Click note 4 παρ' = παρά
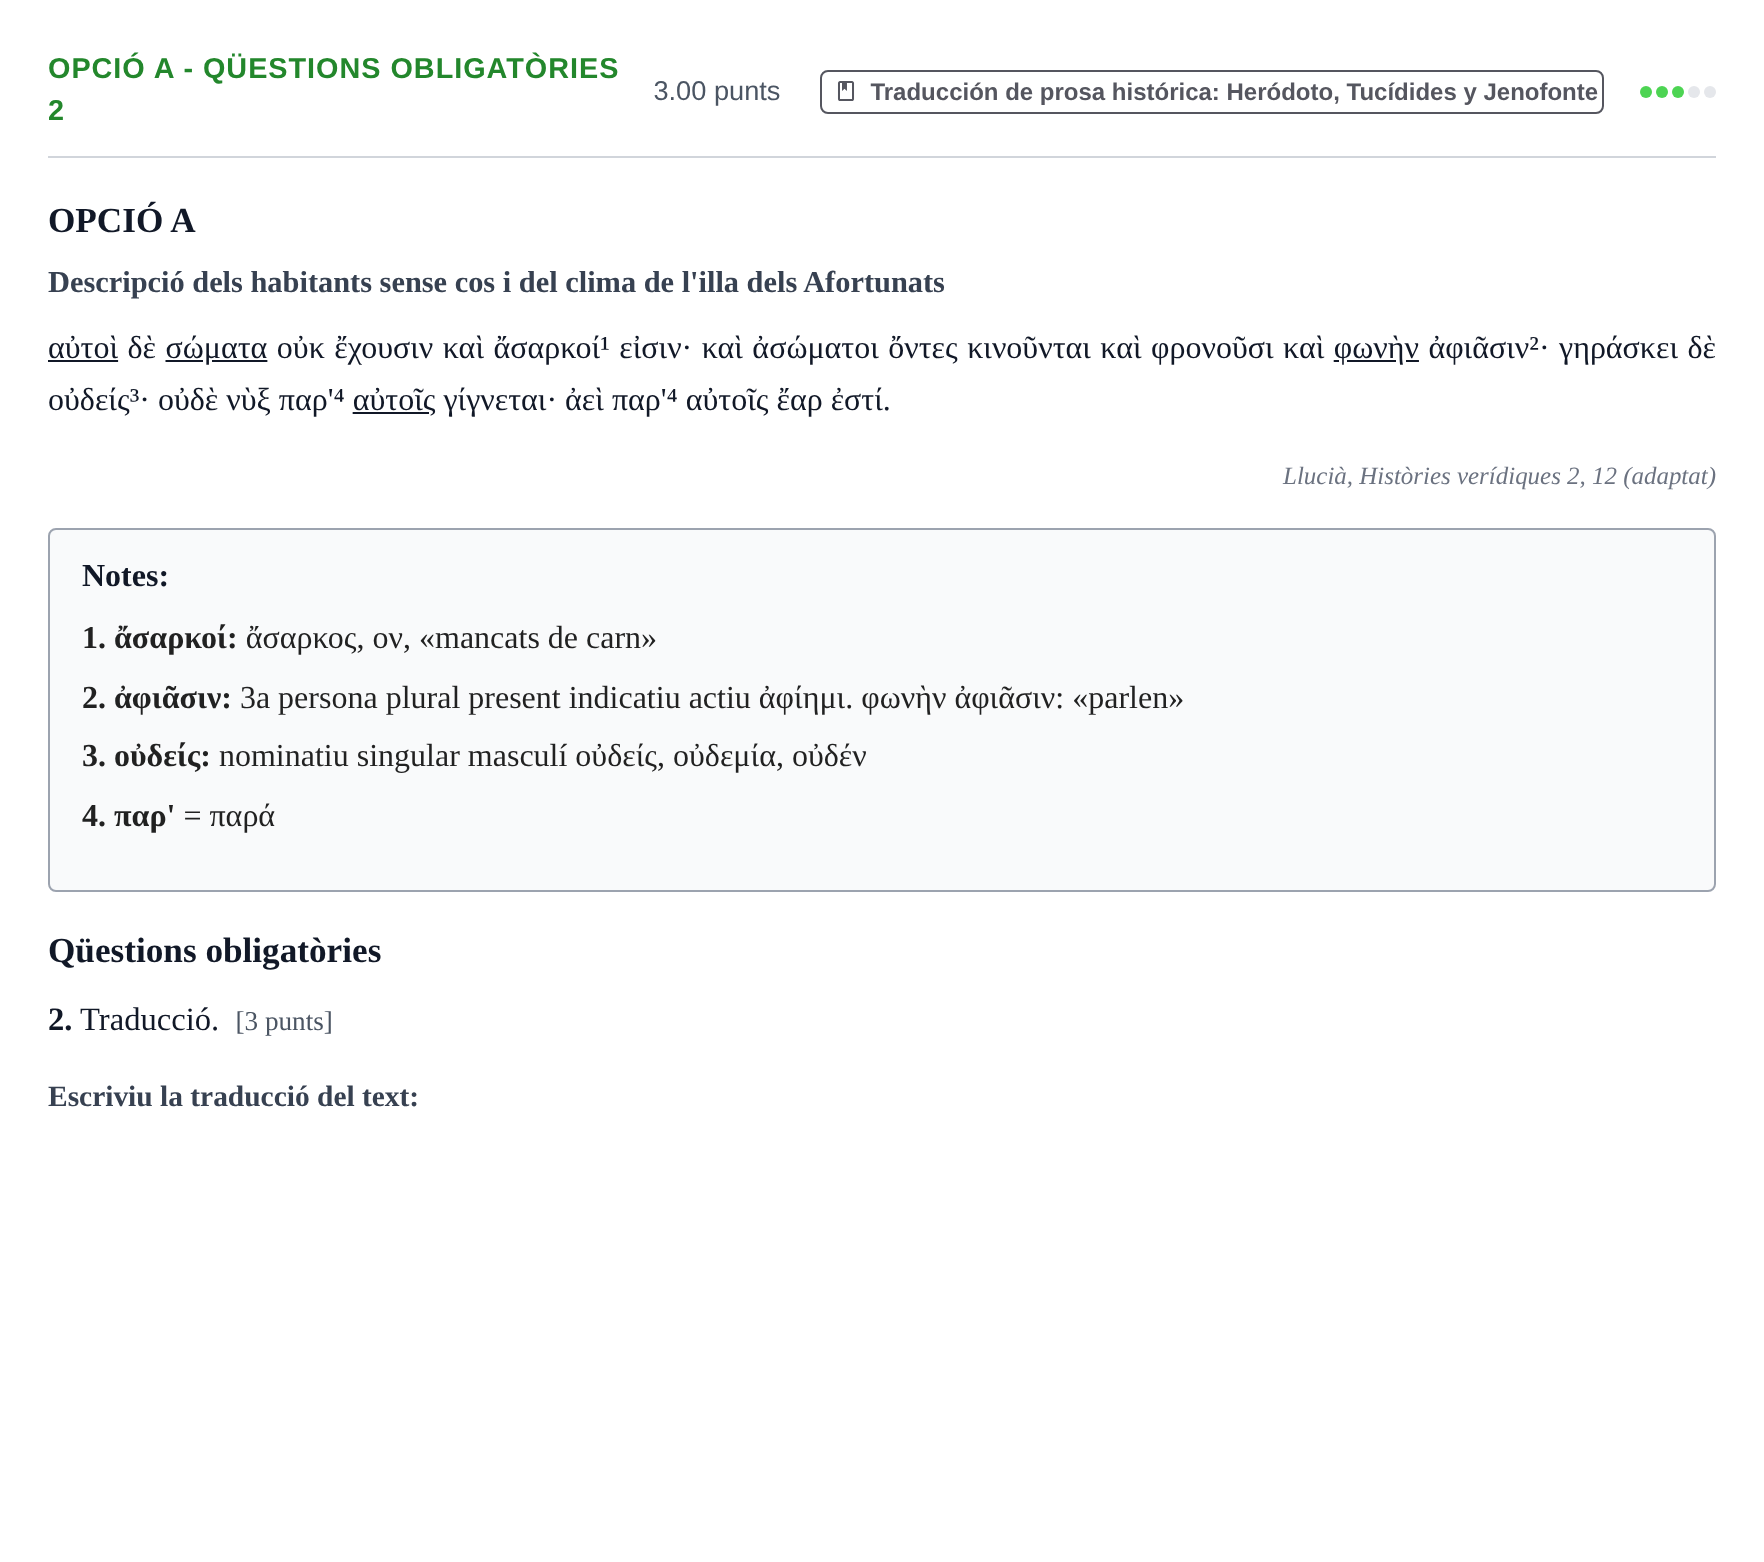The width and height of the screenshot is (1764, 1562). (x=178, y=816)
